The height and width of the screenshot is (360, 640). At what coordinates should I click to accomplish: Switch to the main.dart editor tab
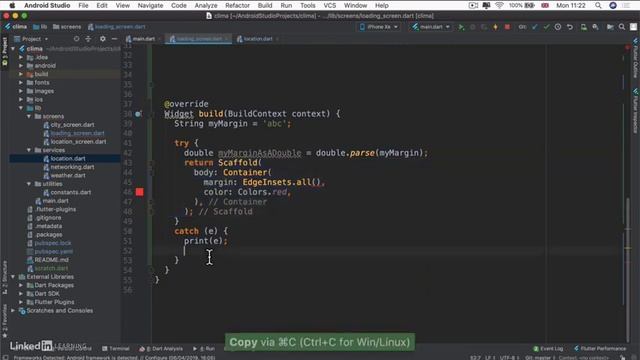140,39
